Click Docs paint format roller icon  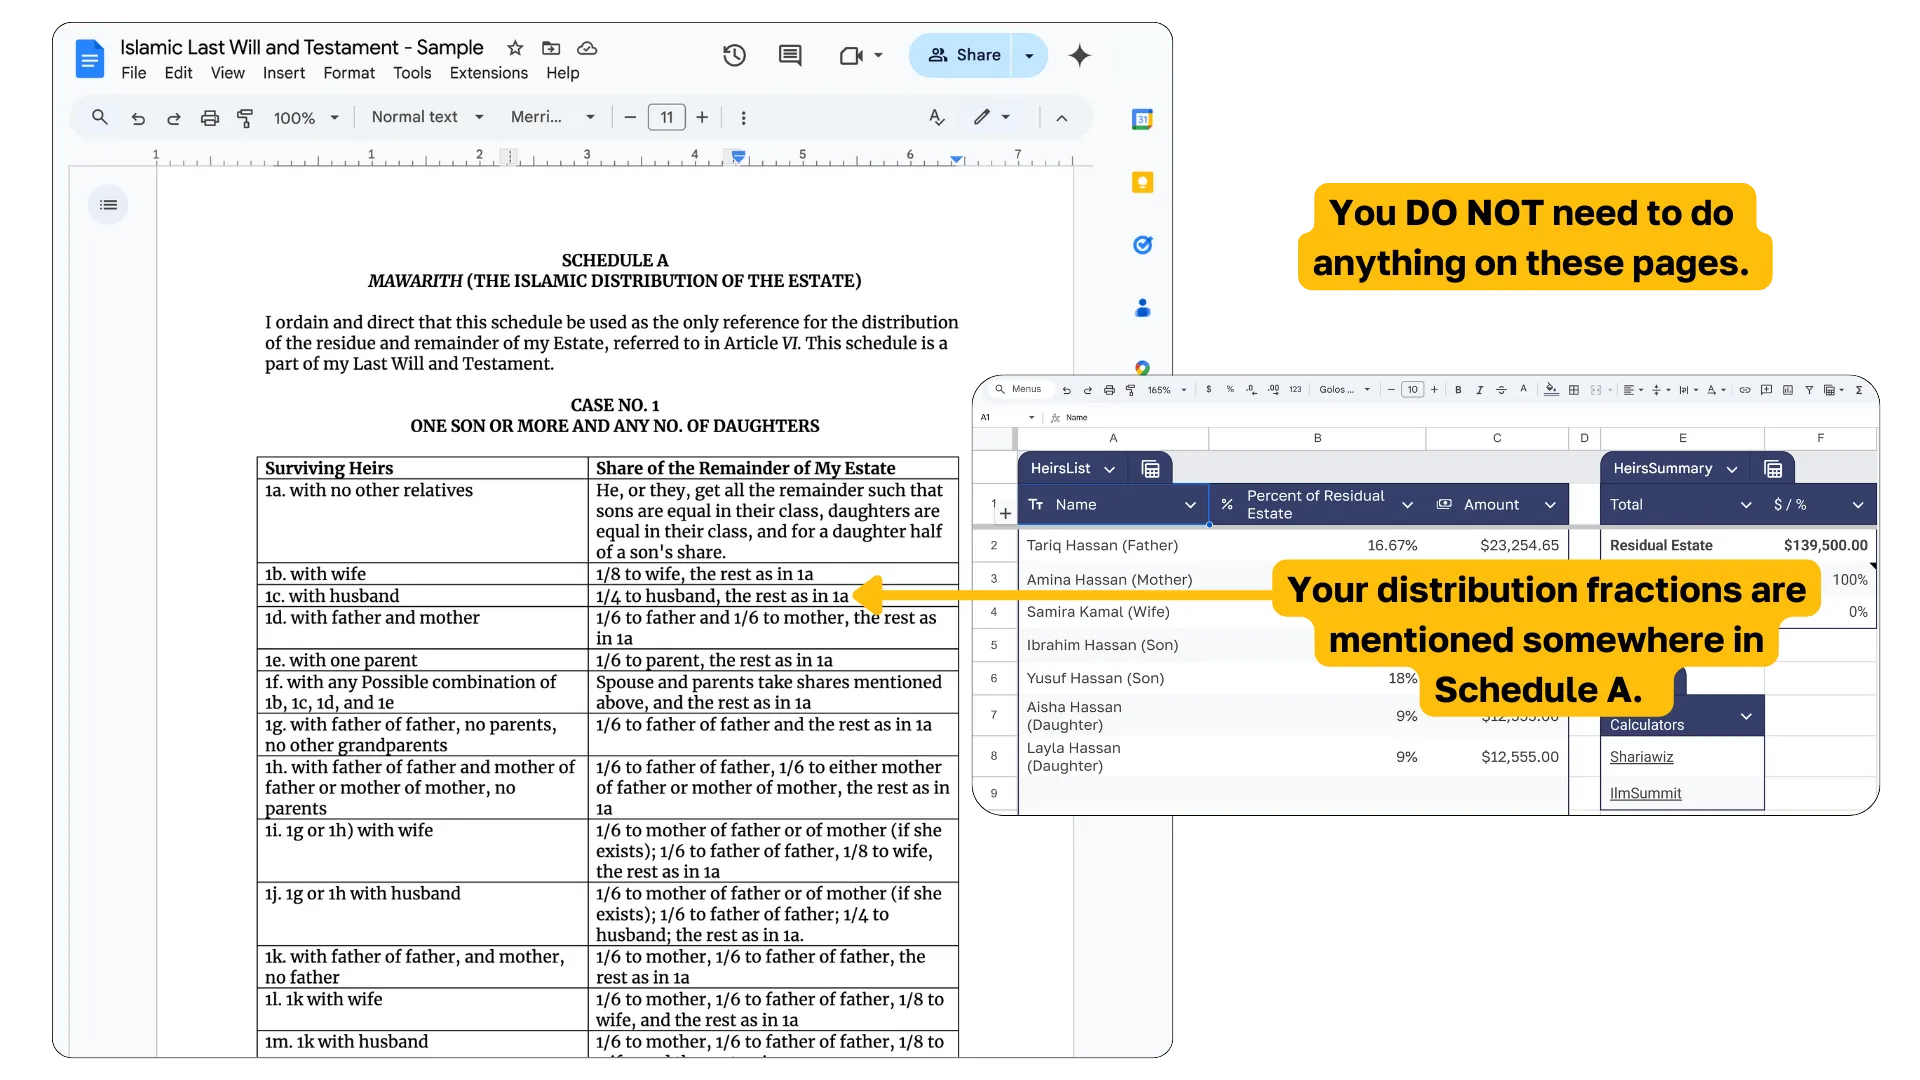point(245,118)
